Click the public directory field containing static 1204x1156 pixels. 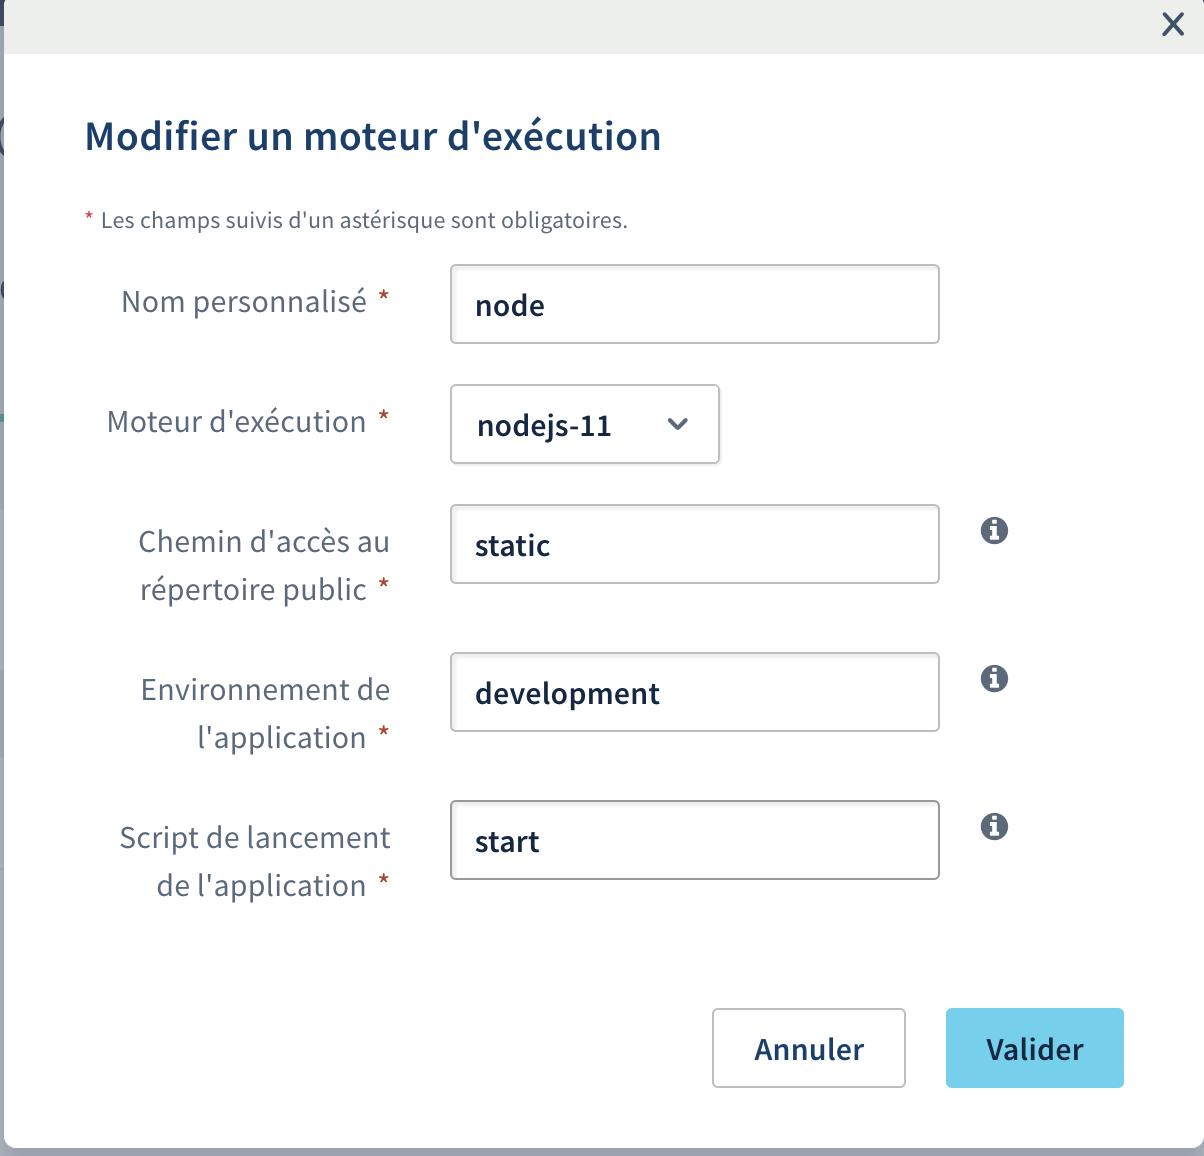point(694,544)
